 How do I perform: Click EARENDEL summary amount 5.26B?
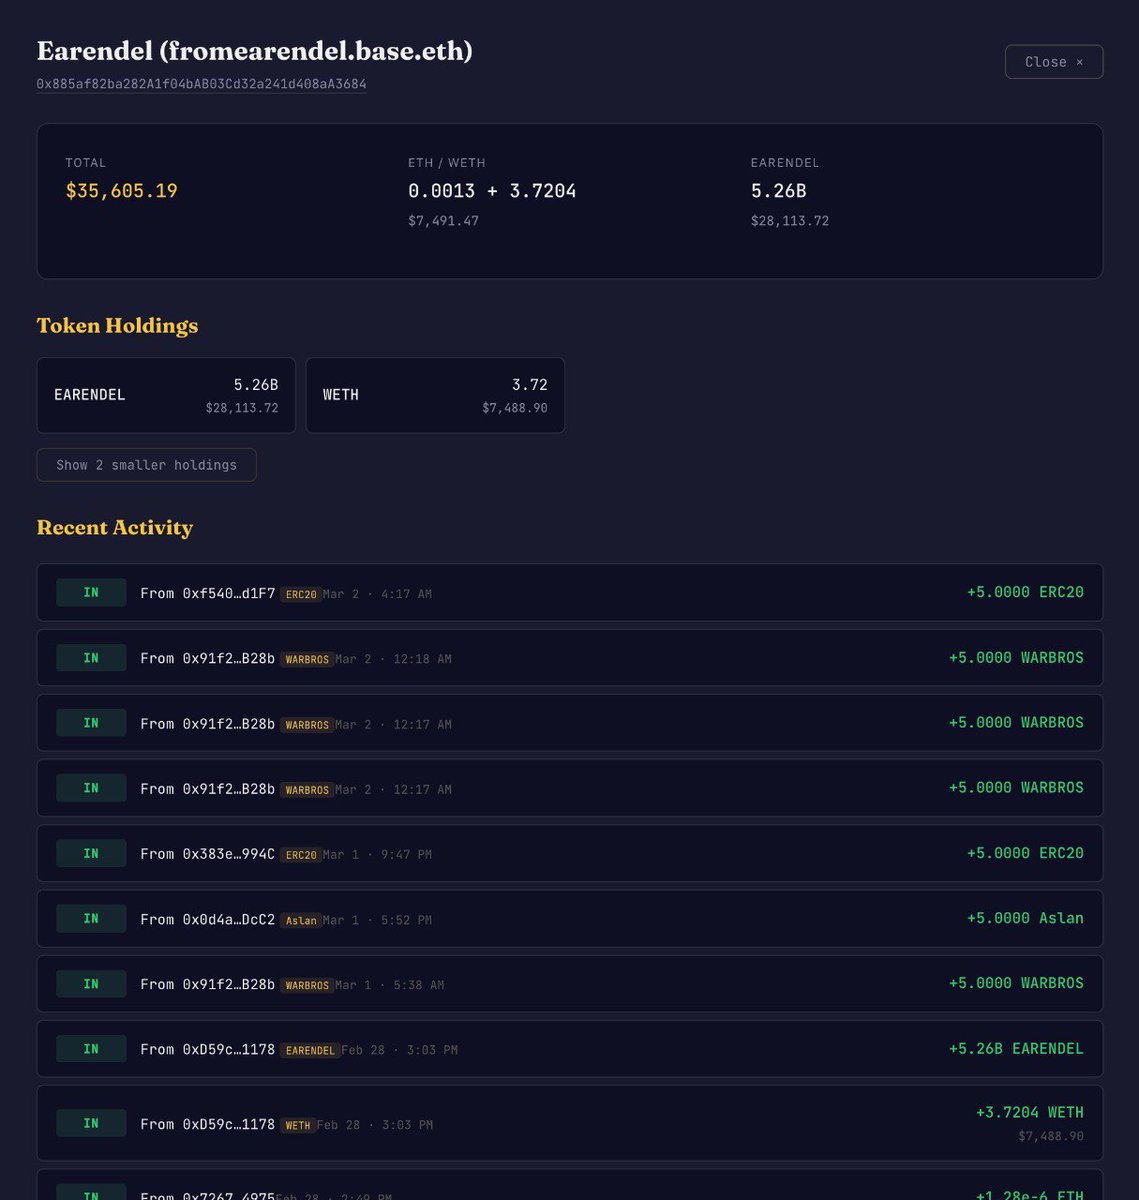(778, 191)
